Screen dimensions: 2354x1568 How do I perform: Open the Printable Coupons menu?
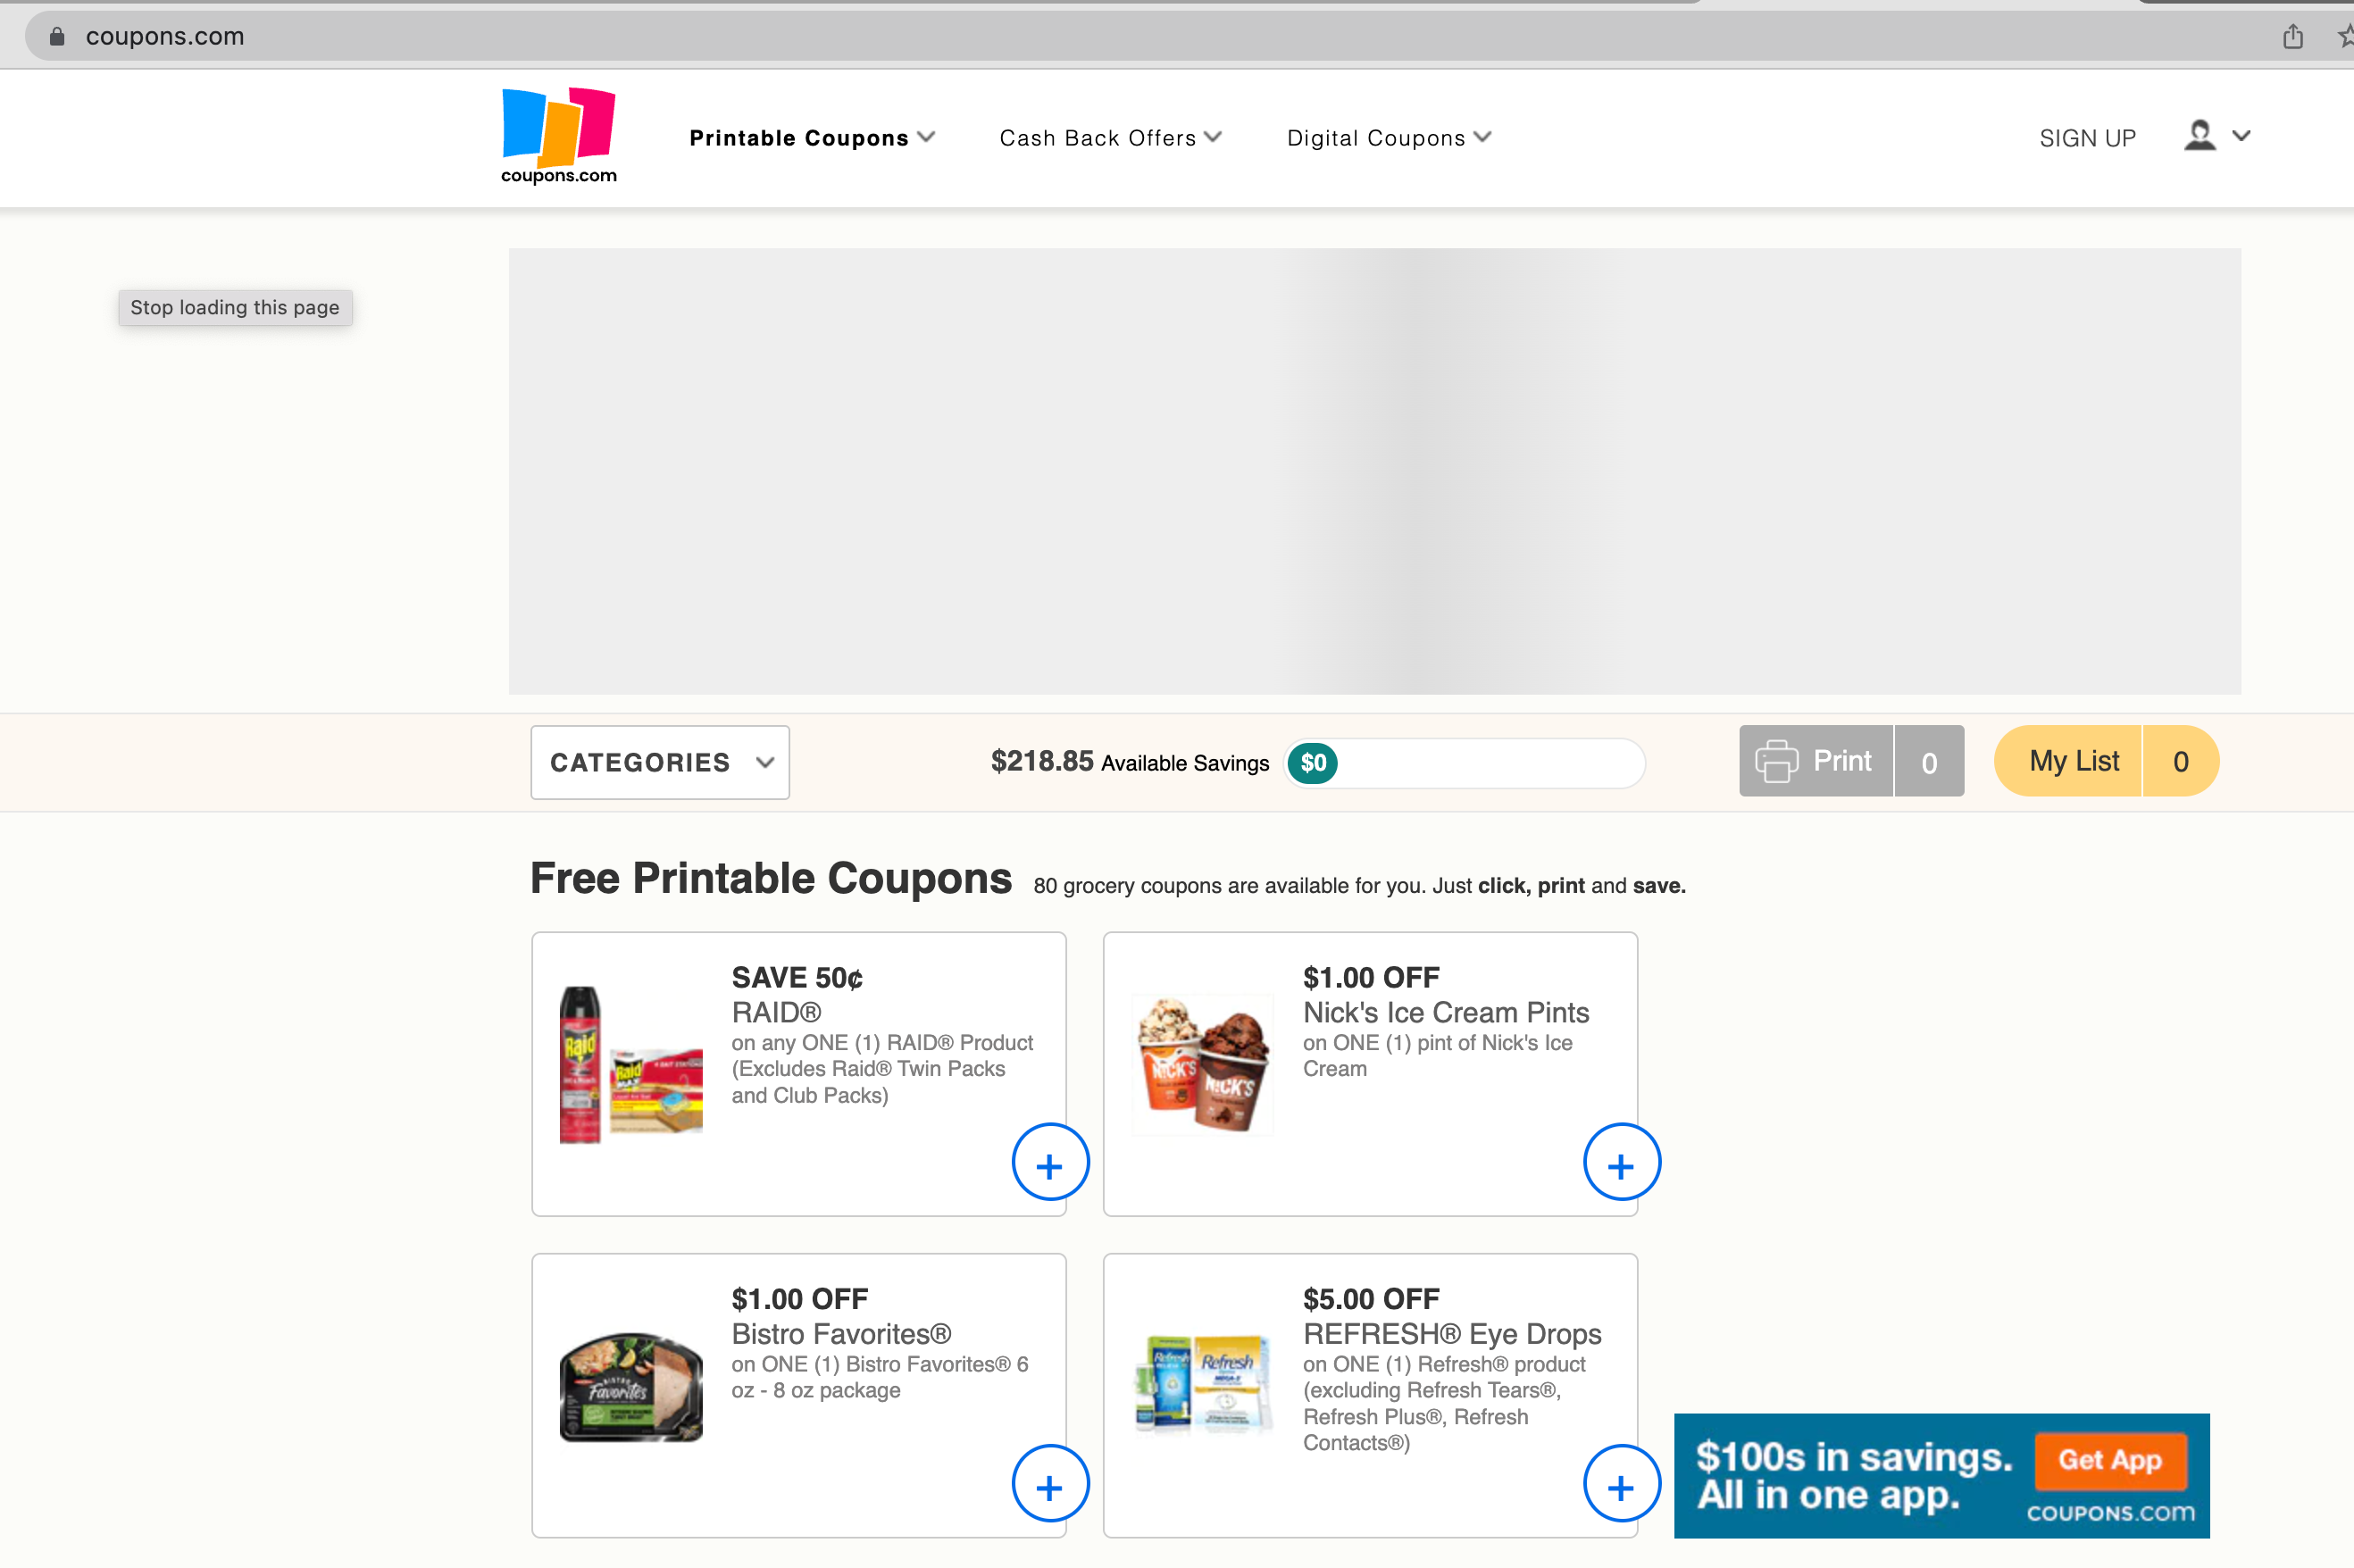[812, 138]
